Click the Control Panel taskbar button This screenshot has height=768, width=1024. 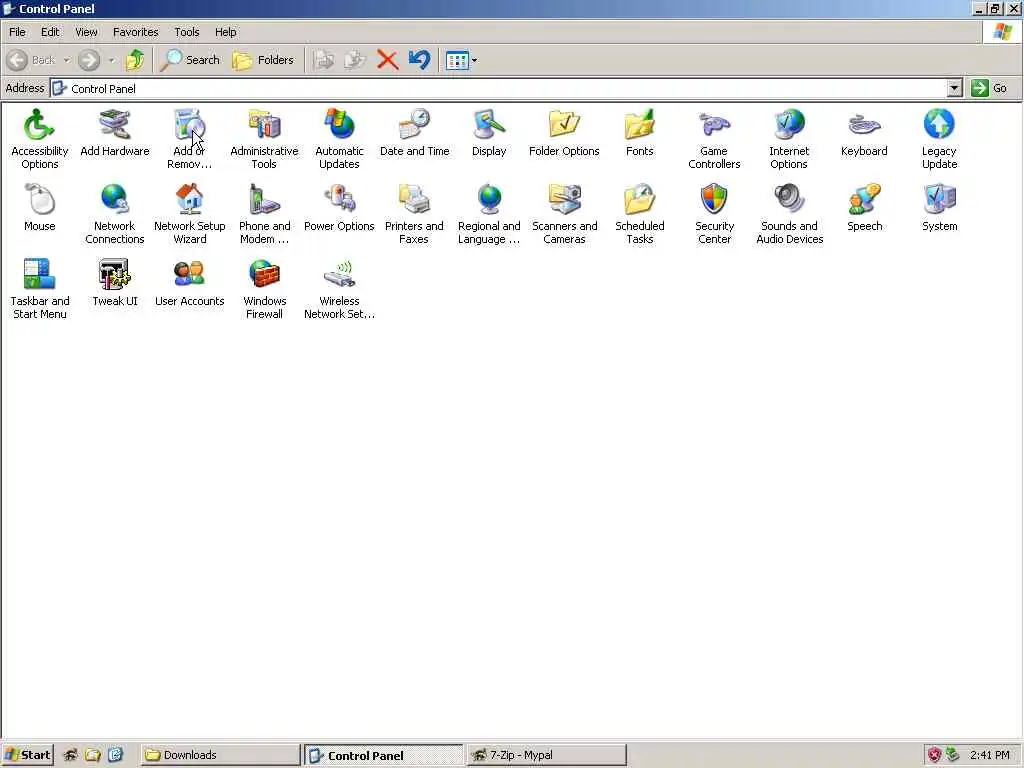(x=383, y=755)
